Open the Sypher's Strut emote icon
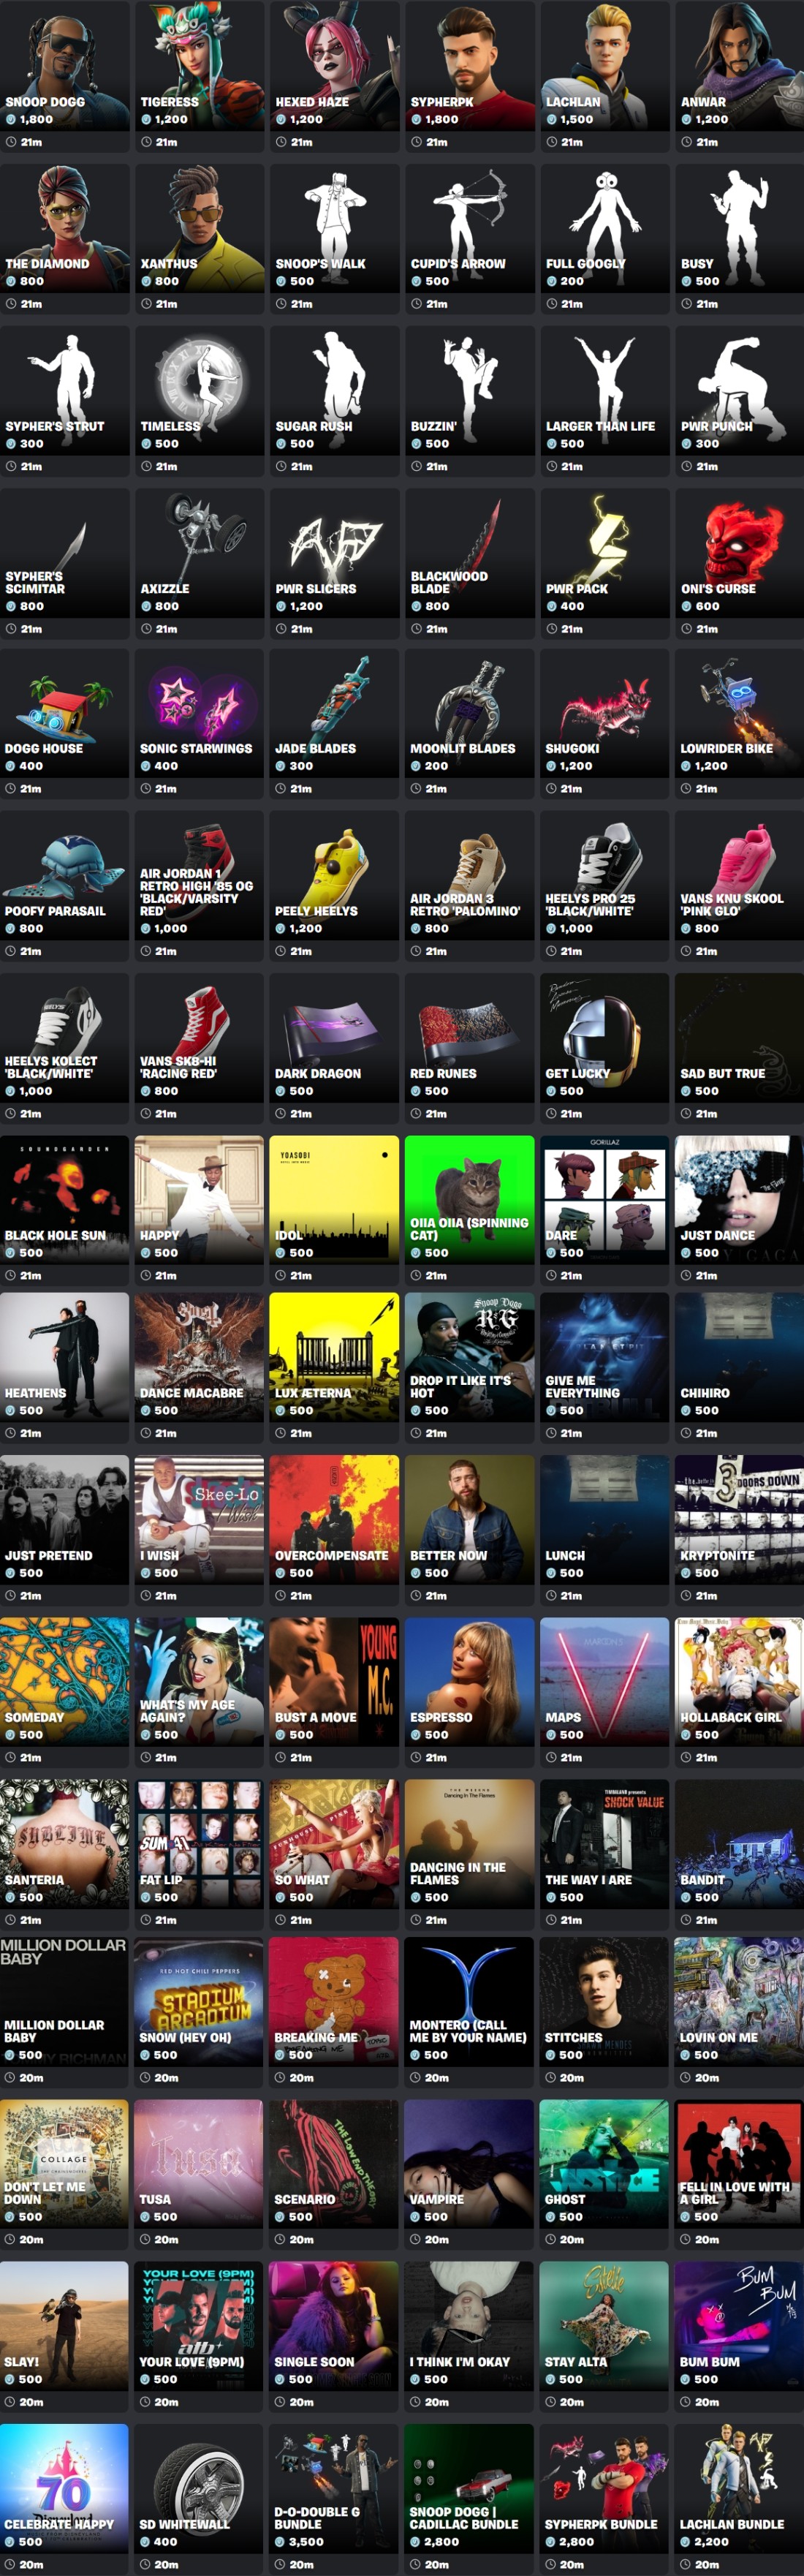804x2576 pixels. (x=65, y=390)
